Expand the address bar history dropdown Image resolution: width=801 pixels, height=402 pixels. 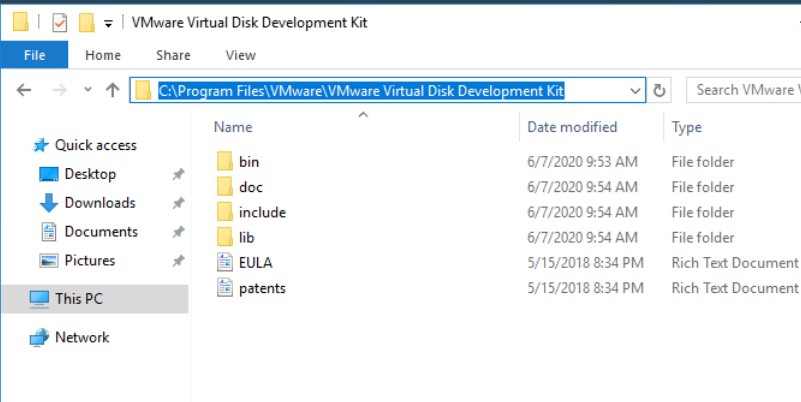635,91
